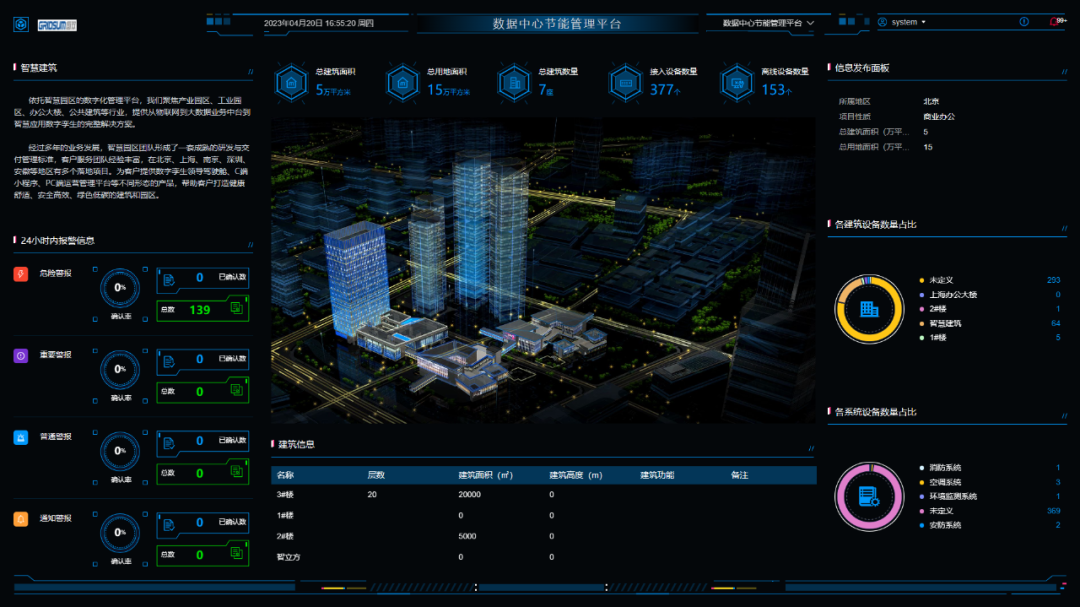
Task: Toggle 消防系统 legend entry
Action: pos(941,468)
